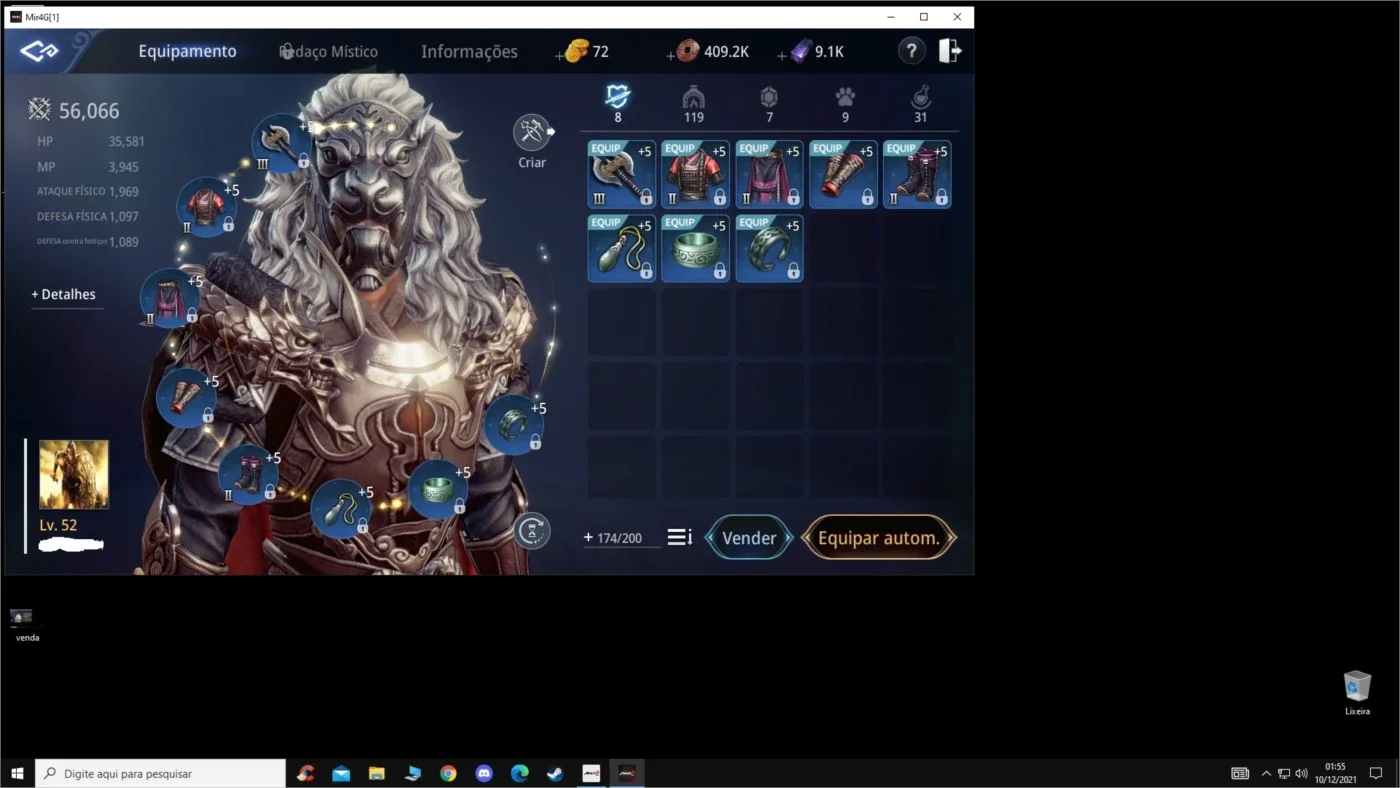
Task: Click the equipped chest armor slot on character
Action: pos(207,207)
